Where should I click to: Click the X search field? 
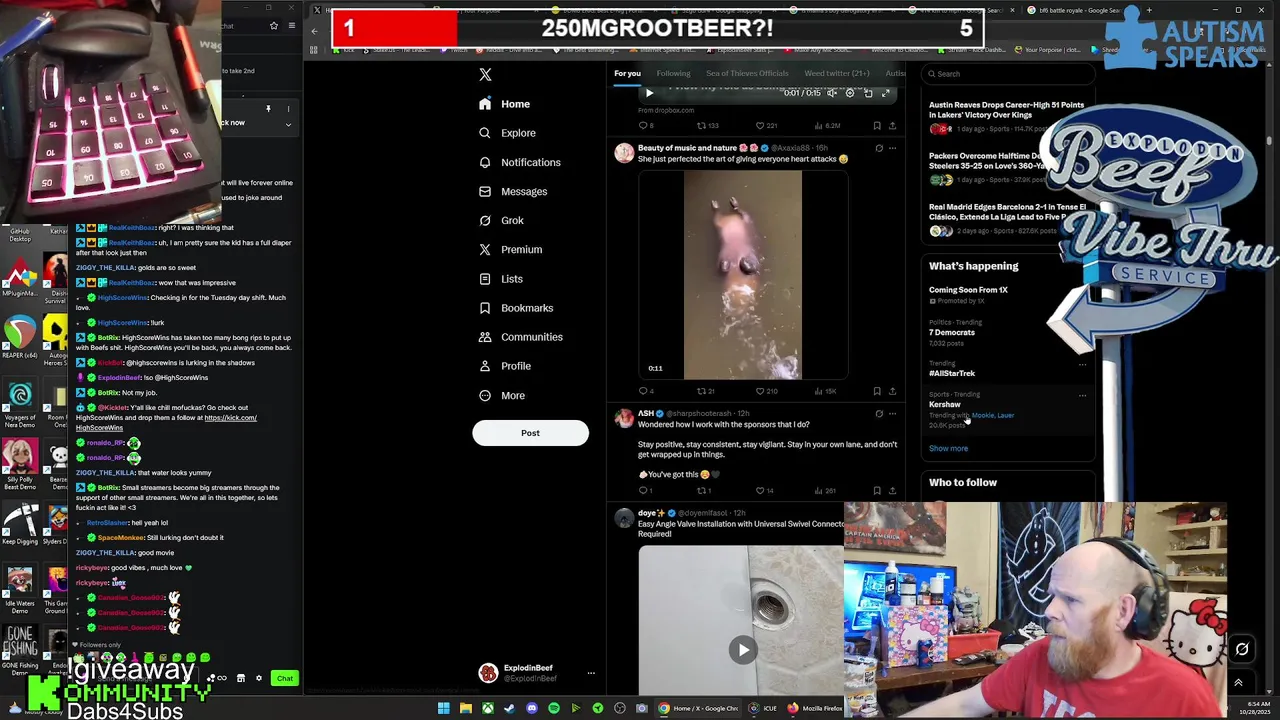[x=1008, y=73]
